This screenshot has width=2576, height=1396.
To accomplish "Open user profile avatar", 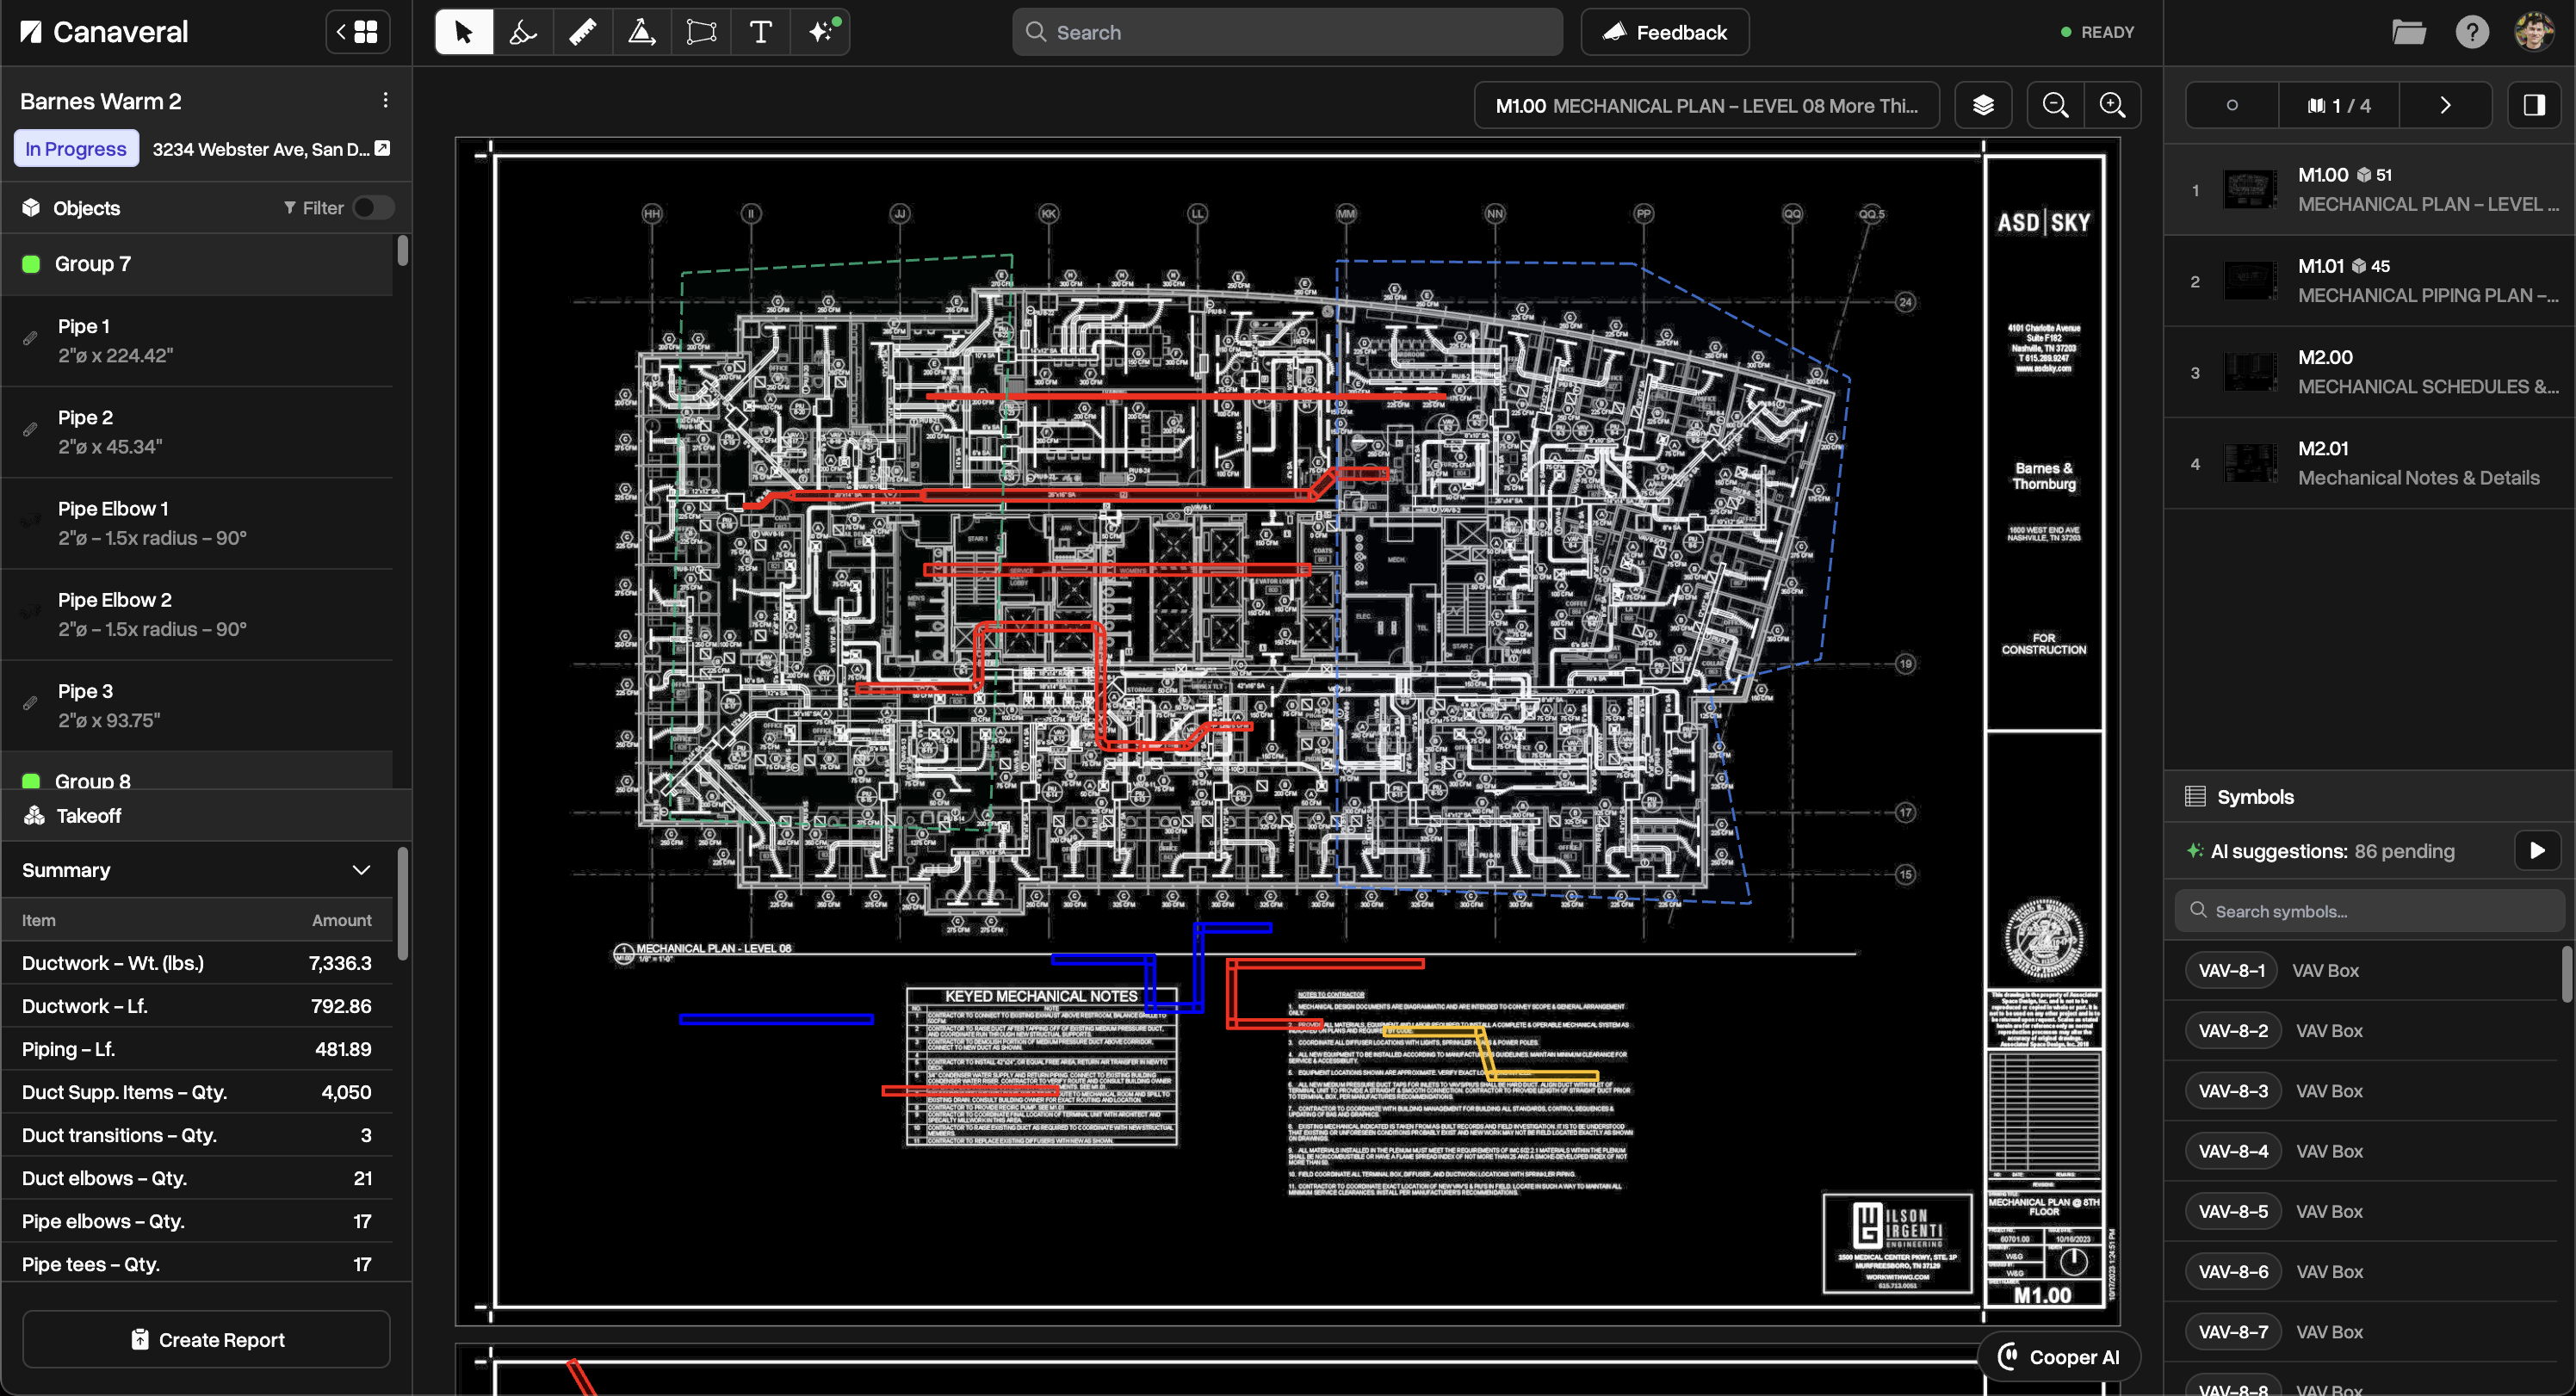I will (2535, 32).
